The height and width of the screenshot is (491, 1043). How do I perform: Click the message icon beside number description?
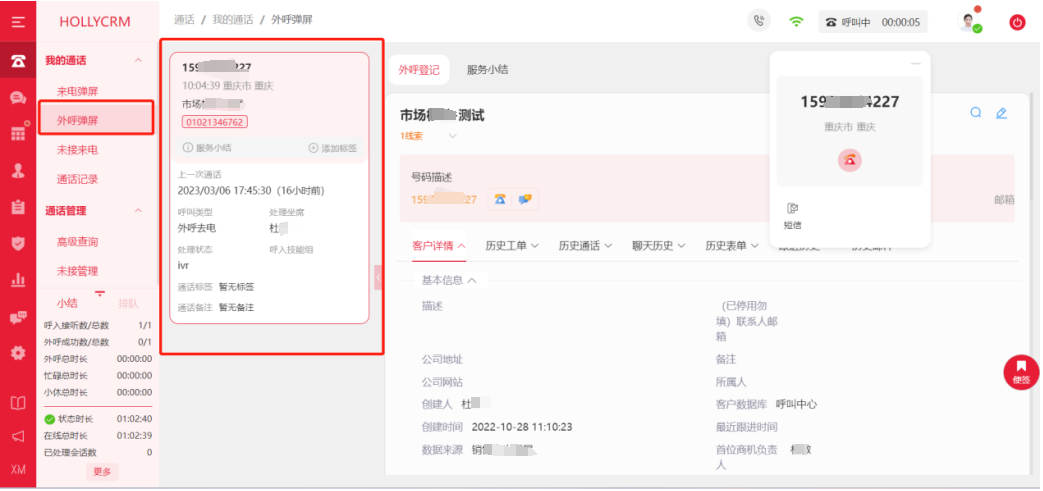point(525,199)
